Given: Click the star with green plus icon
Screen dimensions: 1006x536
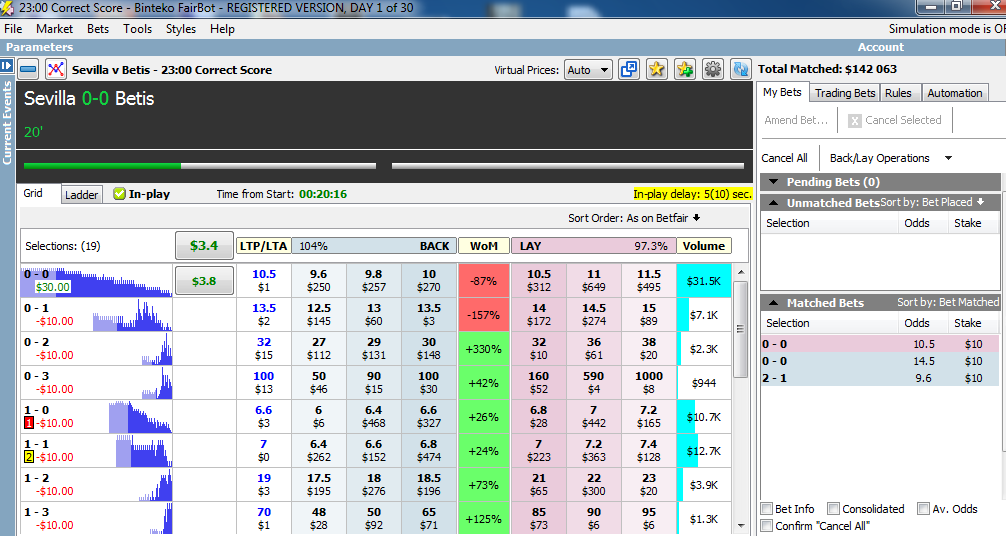Looking at the screenshot, I should pyautogui.click(x=685, y=69).
